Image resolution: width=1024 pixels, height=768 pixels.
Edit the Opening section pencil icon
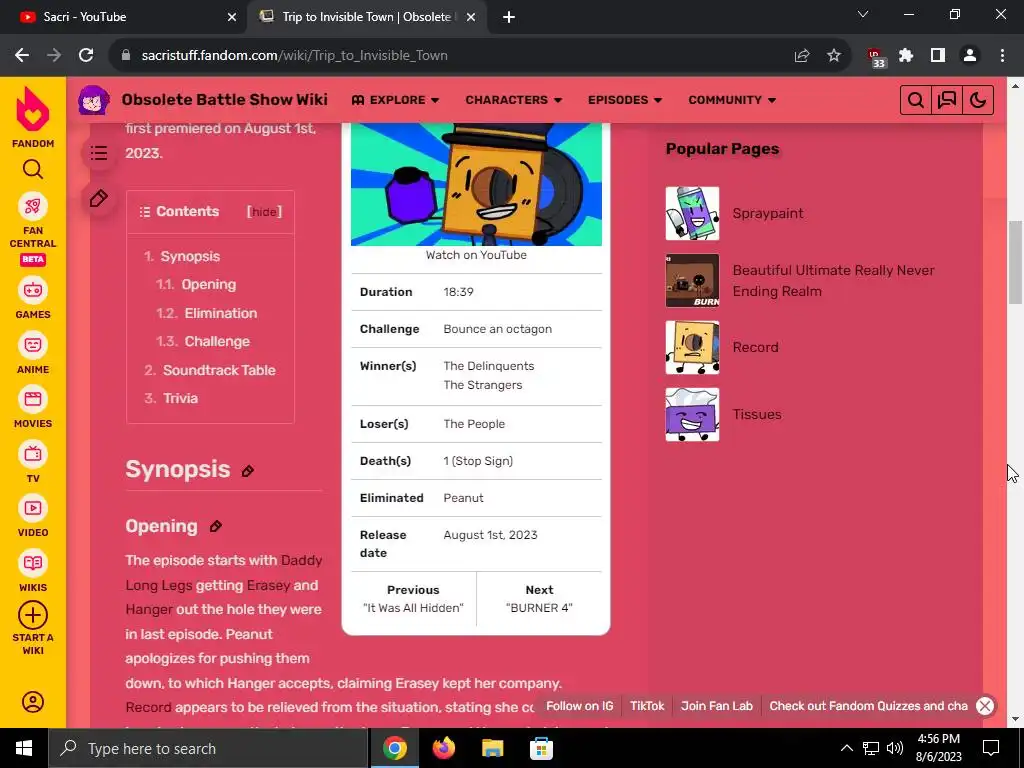(216, 526)
